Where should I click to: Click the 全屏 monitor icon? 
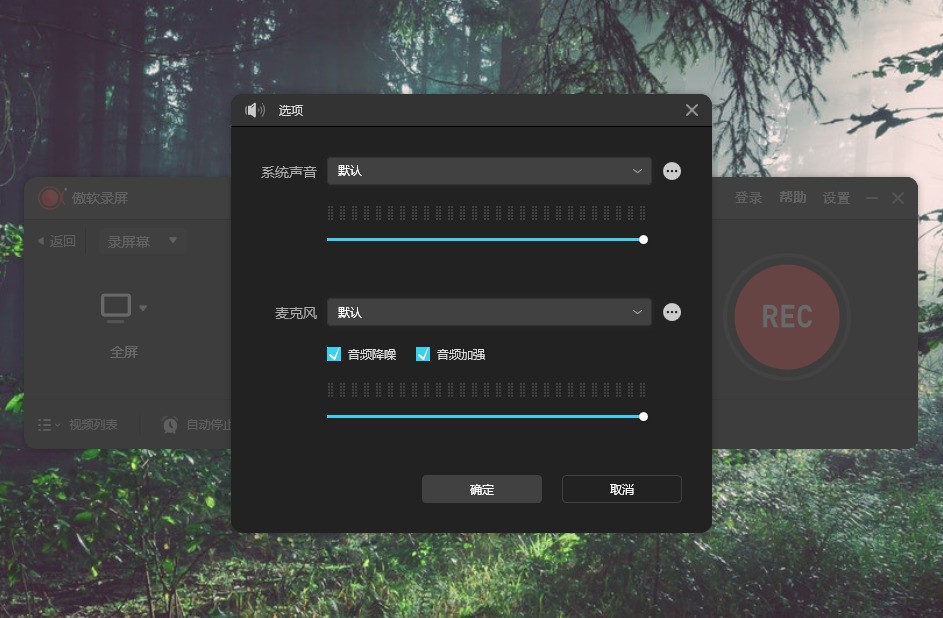click(116, 308)
